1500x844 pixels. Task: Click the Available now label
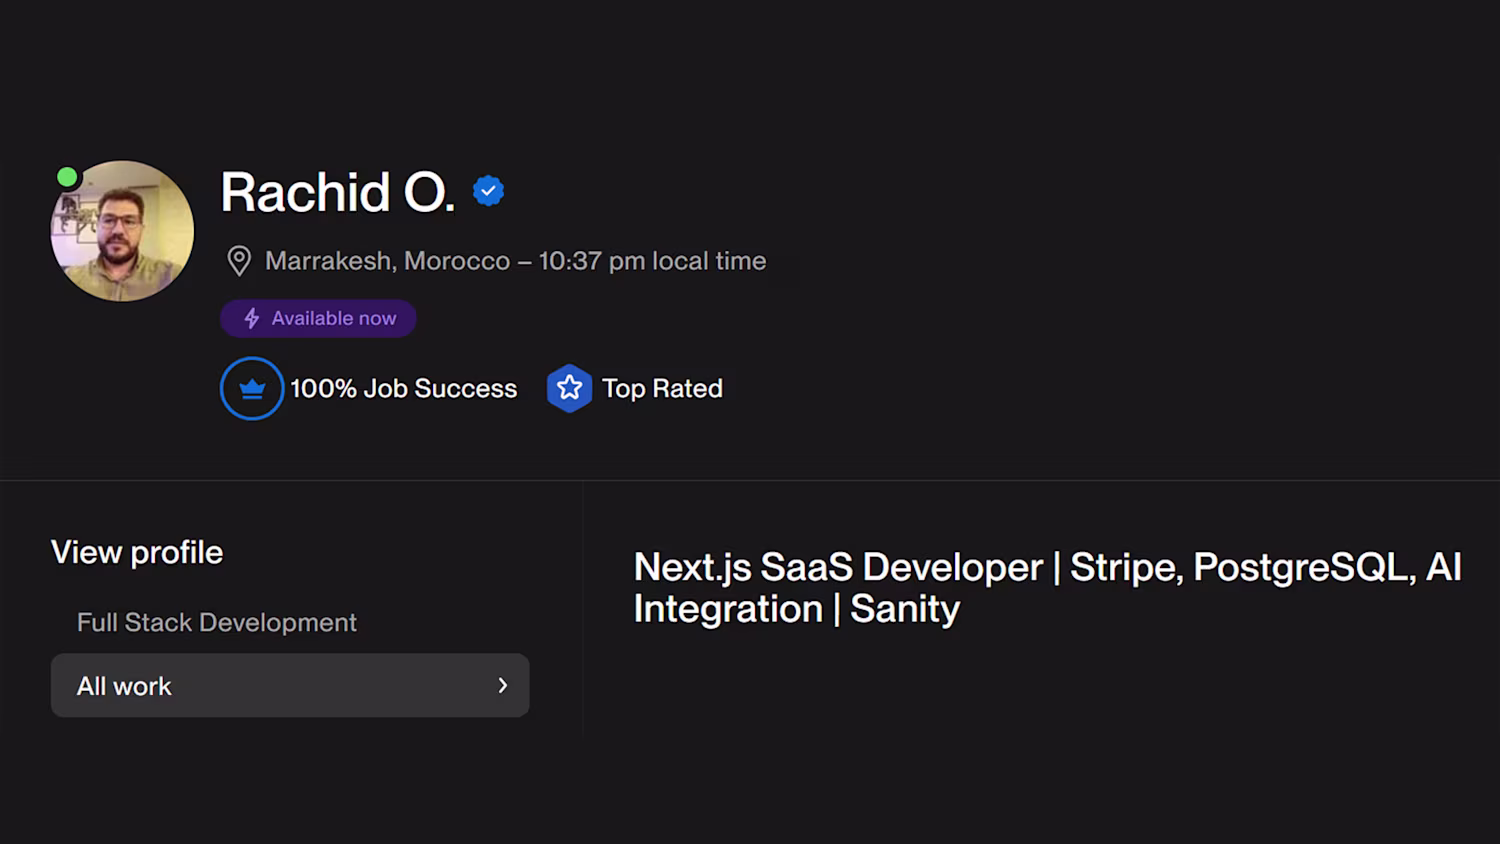334,318
